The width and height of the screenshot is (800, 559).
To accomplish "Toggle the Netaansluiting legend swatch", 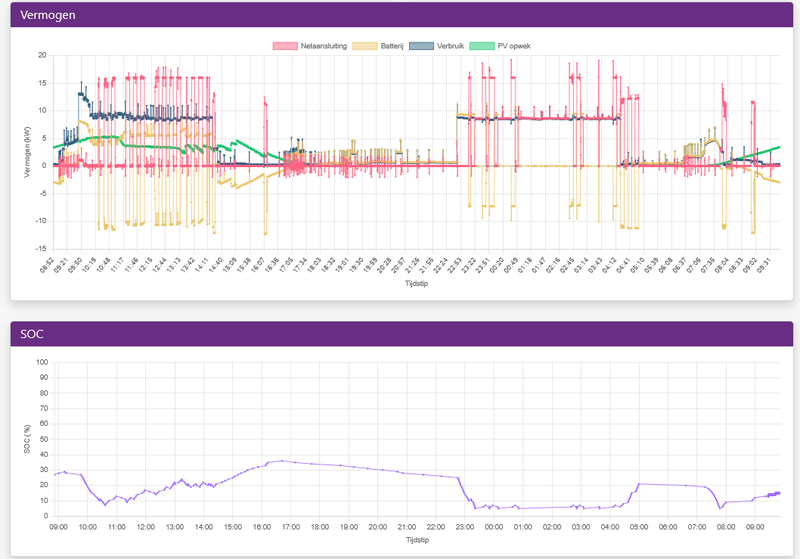I will (x=285, y=46).
